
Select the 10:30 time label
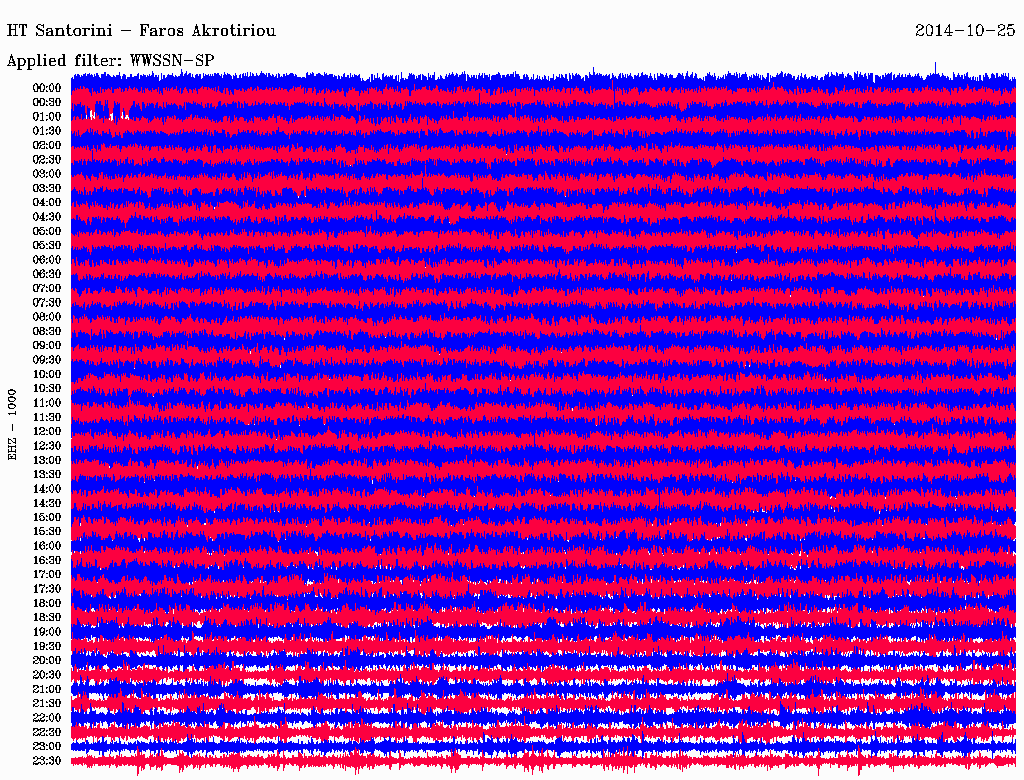pyautogui.click(x=47, y=389)
